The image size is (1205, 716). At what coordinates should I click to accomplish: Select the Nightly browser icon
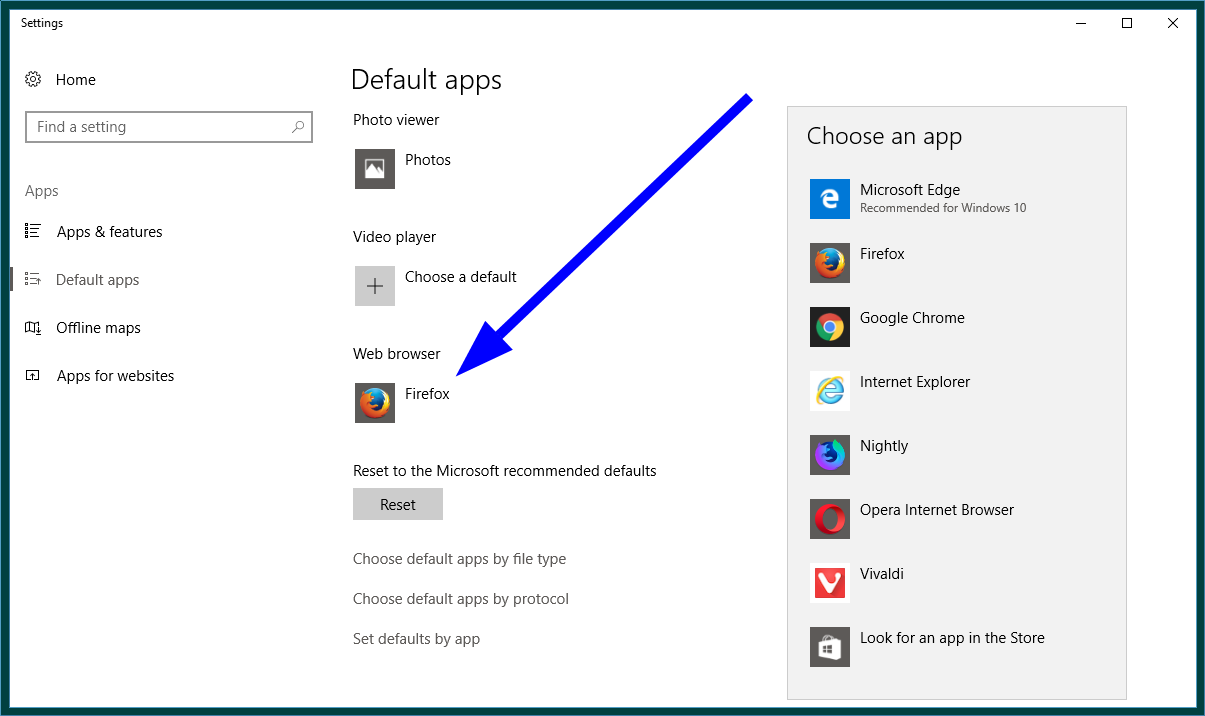[x=830, y=455]
